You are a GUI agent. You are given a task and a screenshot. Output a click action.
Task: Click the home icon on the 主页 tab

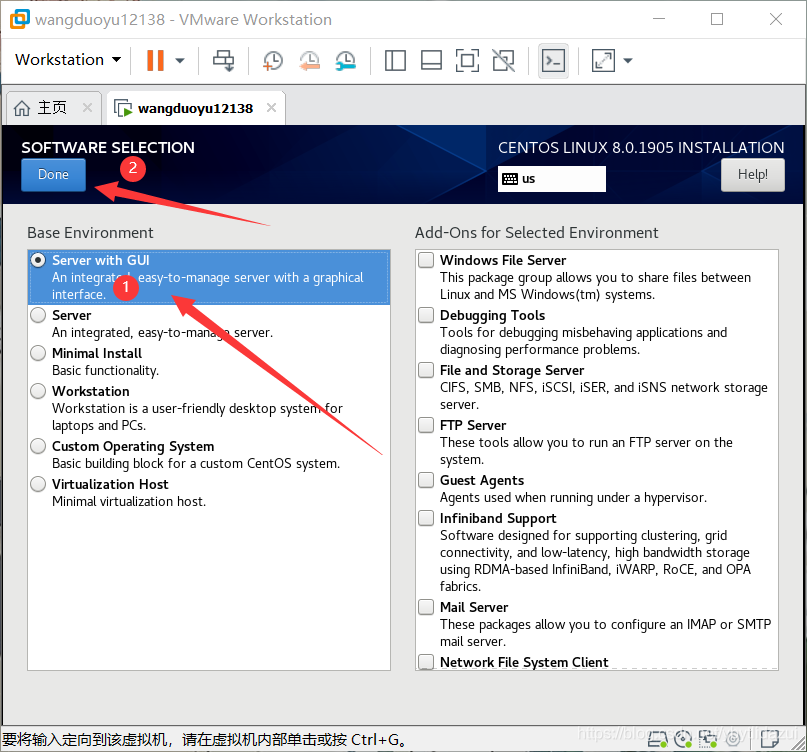point(22,108)
